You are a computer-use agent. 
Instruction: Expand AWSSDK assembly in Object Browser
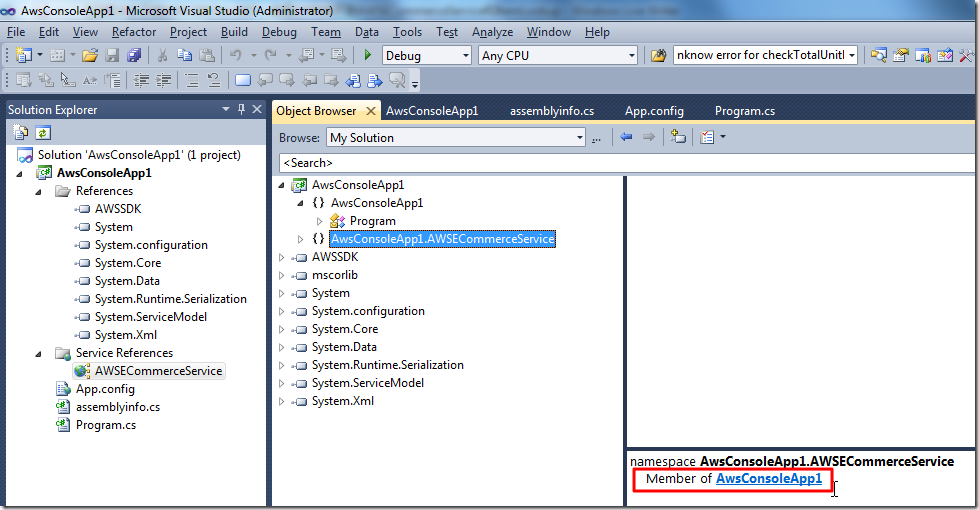(282, 257)
